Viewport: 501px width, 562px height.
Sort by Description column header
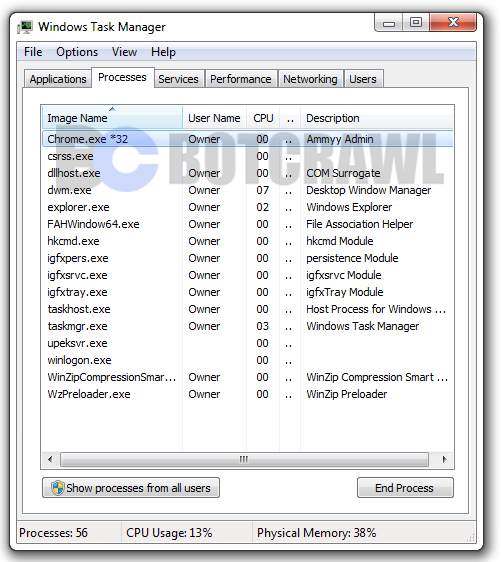coord(377,118)
